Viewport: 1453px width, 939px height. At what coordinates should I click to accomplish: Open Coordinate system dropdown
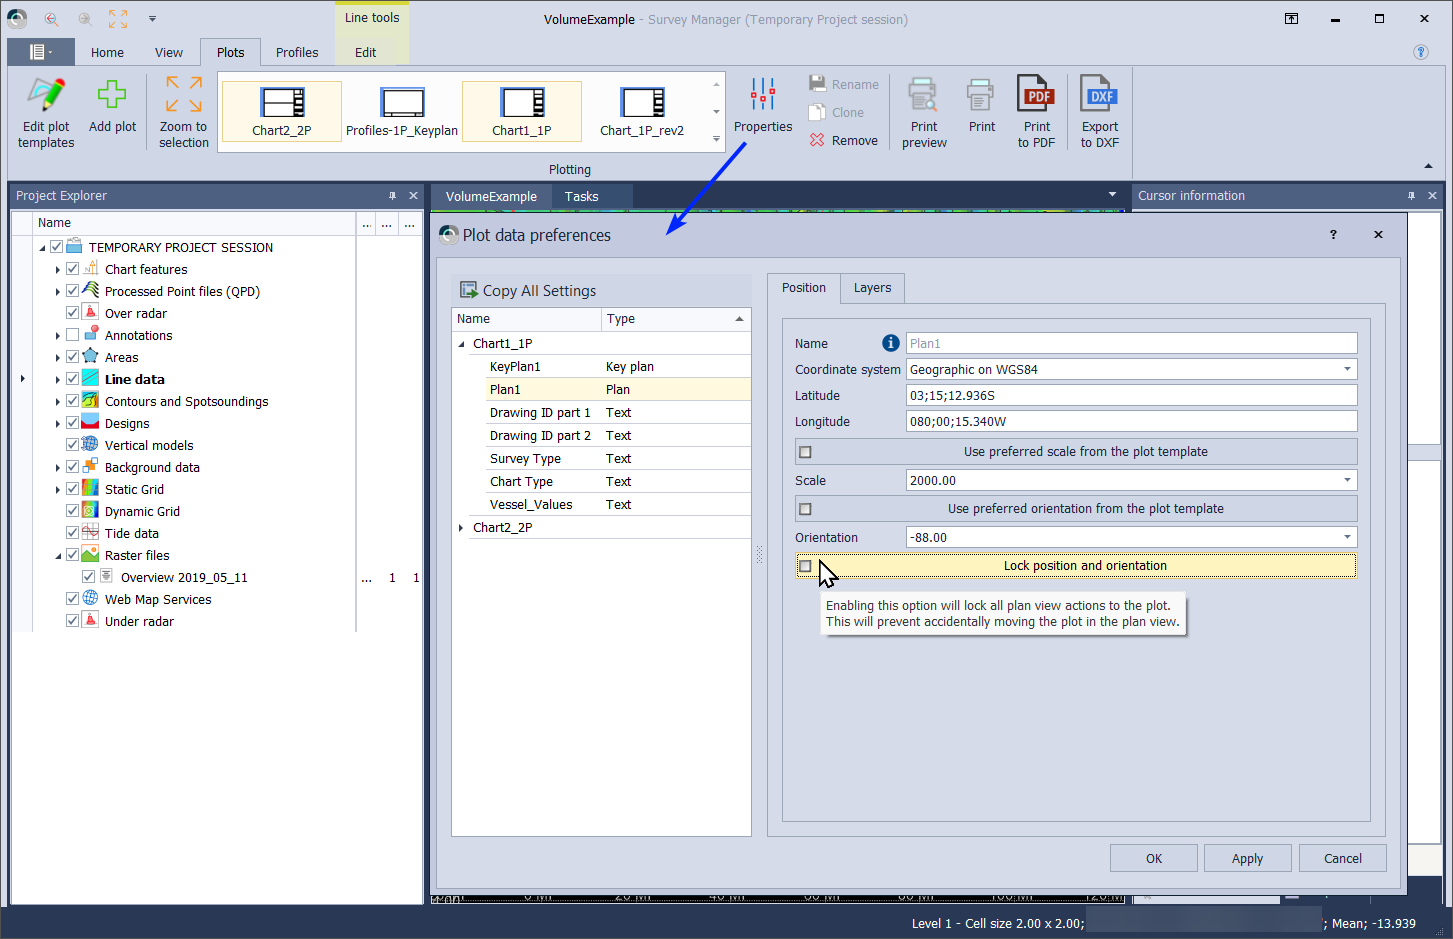click(x=1347, y=370)
